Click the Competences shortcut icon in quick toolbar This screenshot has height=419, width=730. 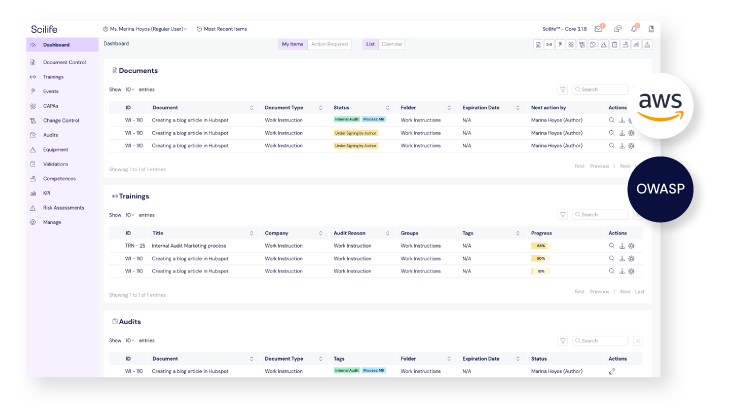pos(625,45)
